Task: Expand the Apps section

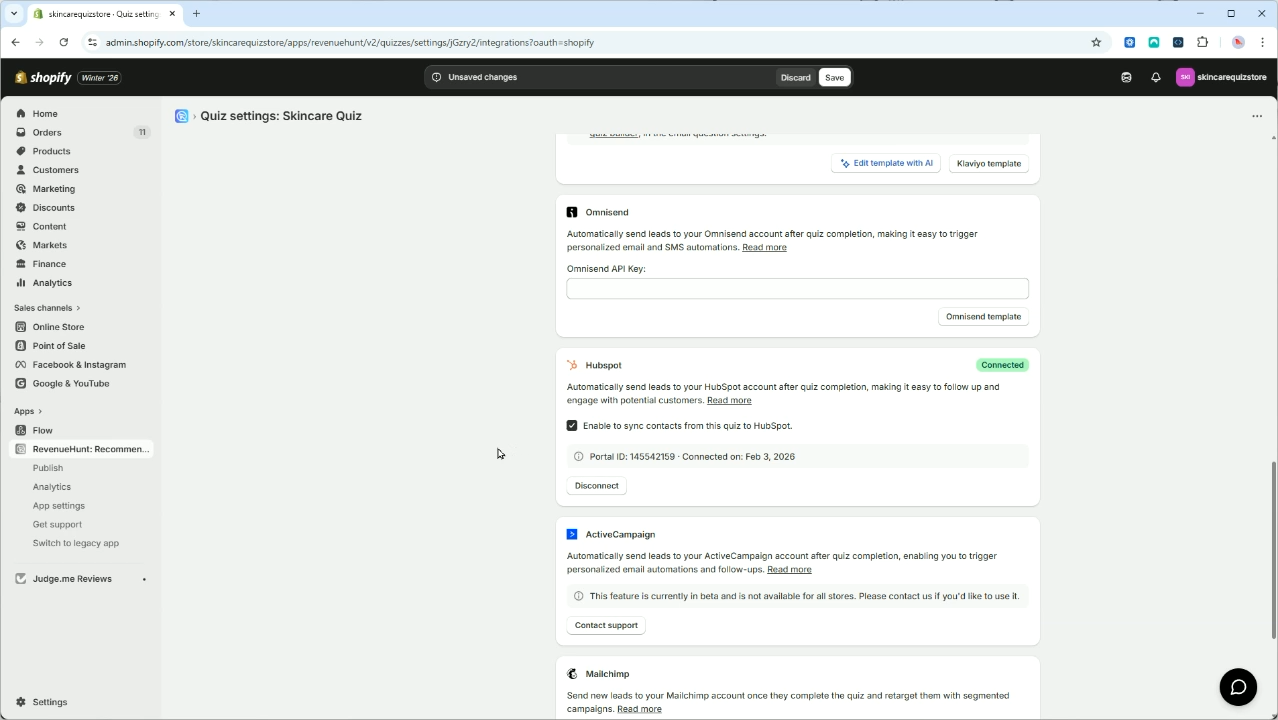Action: (27, 410)
